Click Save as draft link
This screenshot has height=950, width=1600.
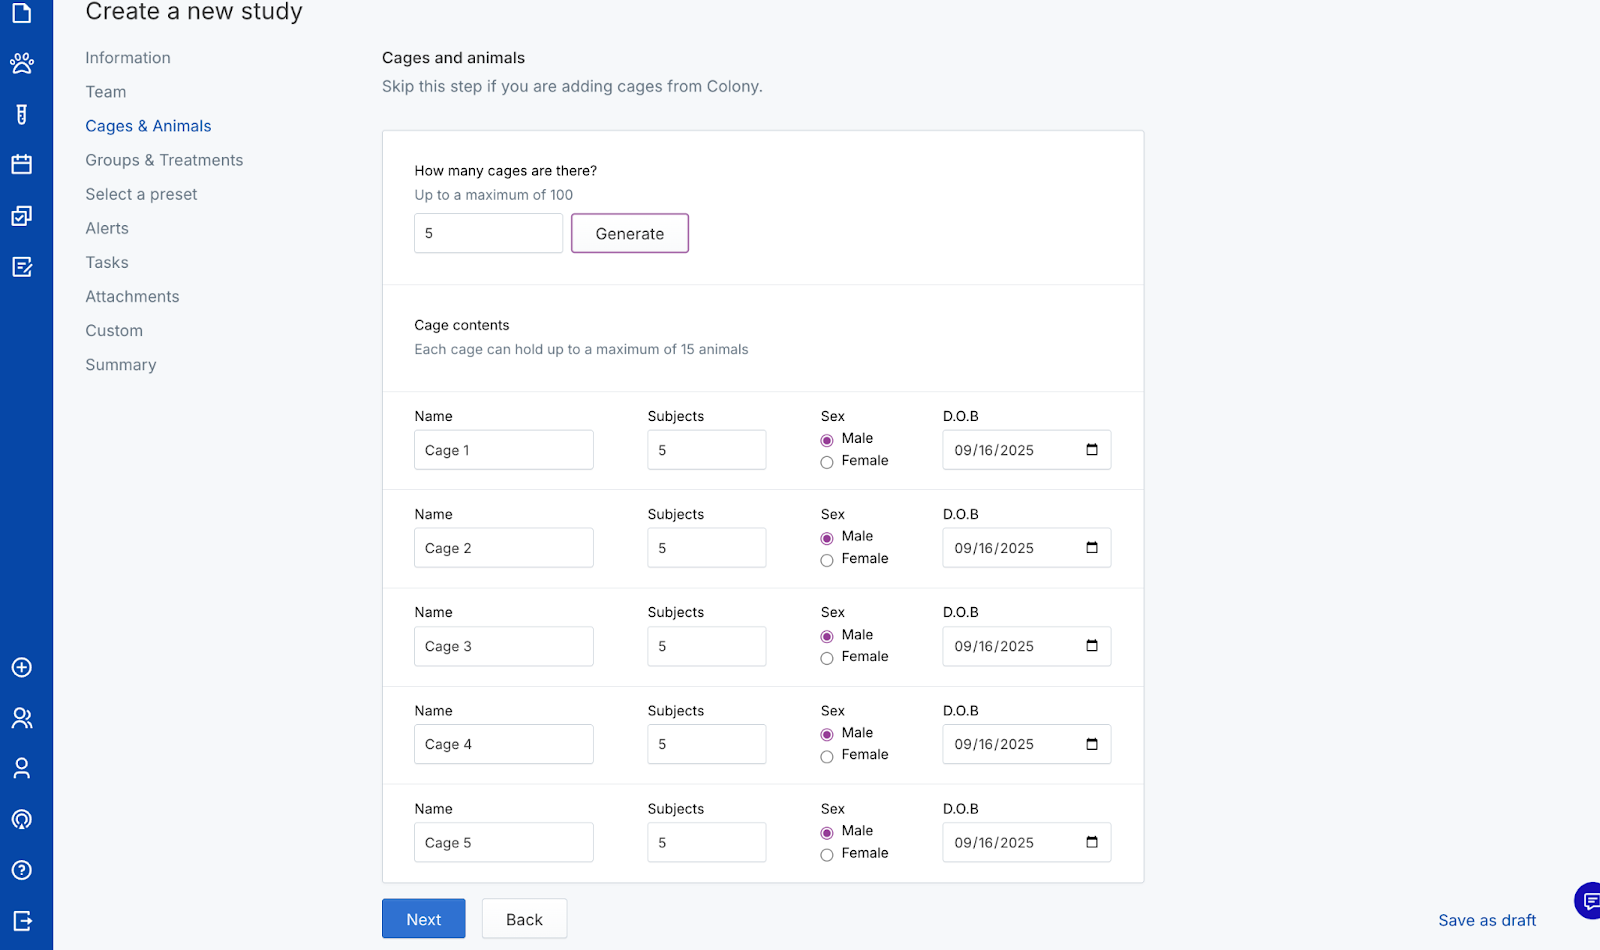pyautogui.click(x=1487, y=920)
